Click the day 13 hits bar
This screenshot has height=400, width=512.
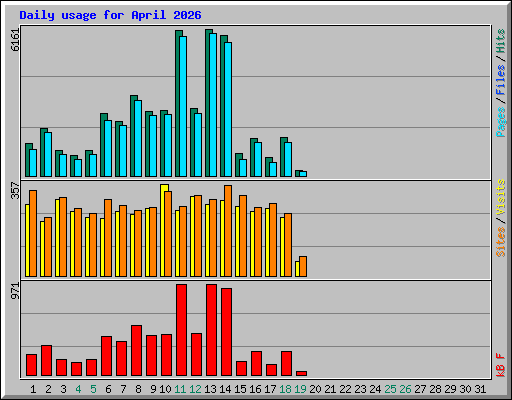pos(207,103)
